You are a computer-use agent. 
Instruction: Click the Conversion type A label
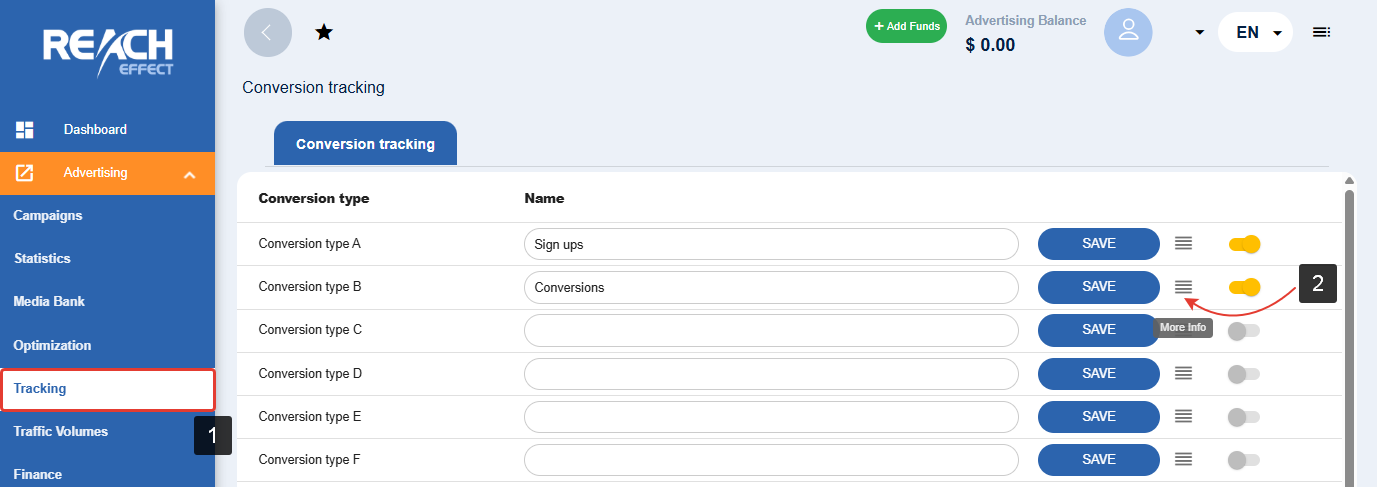coord(309,243)
